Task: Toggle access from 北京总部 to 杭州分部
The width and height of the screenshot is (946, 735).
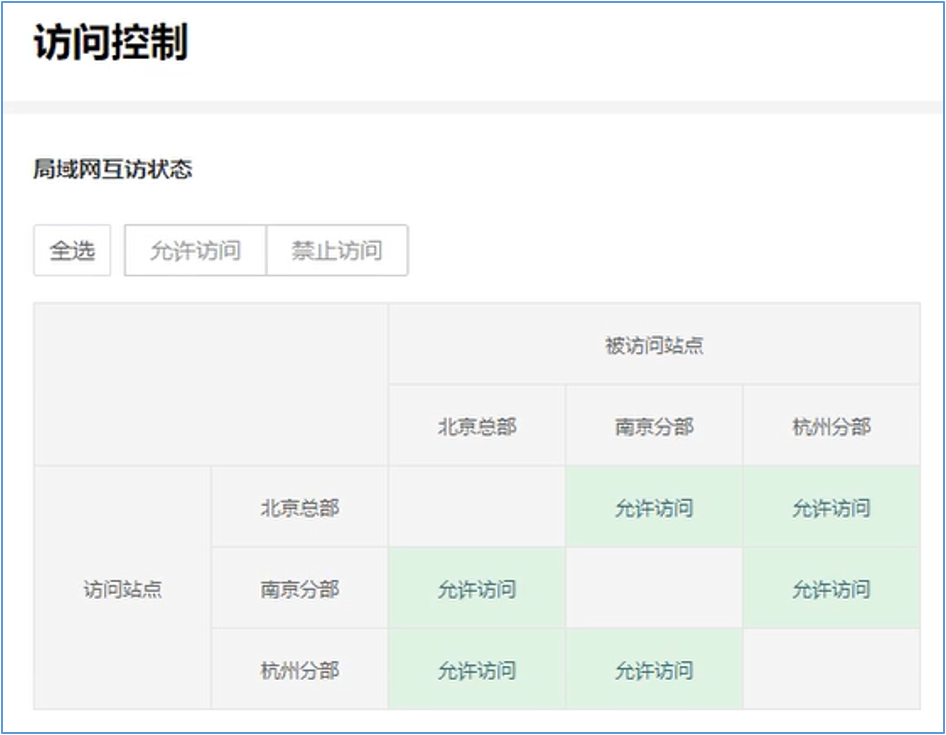Action: click(x=831, y=508)
